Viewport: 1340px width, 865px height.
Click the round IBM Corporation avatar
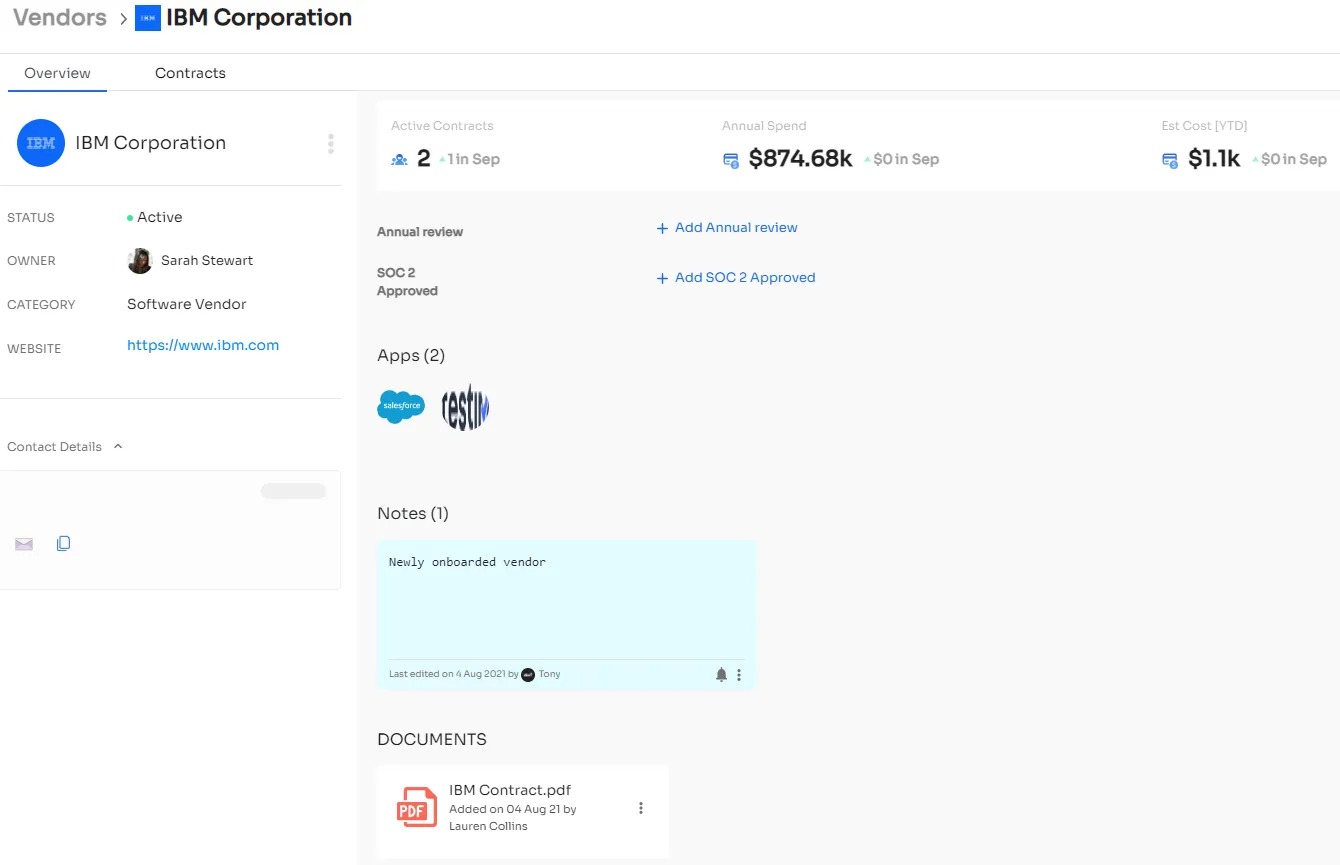(x=41, y=143)
